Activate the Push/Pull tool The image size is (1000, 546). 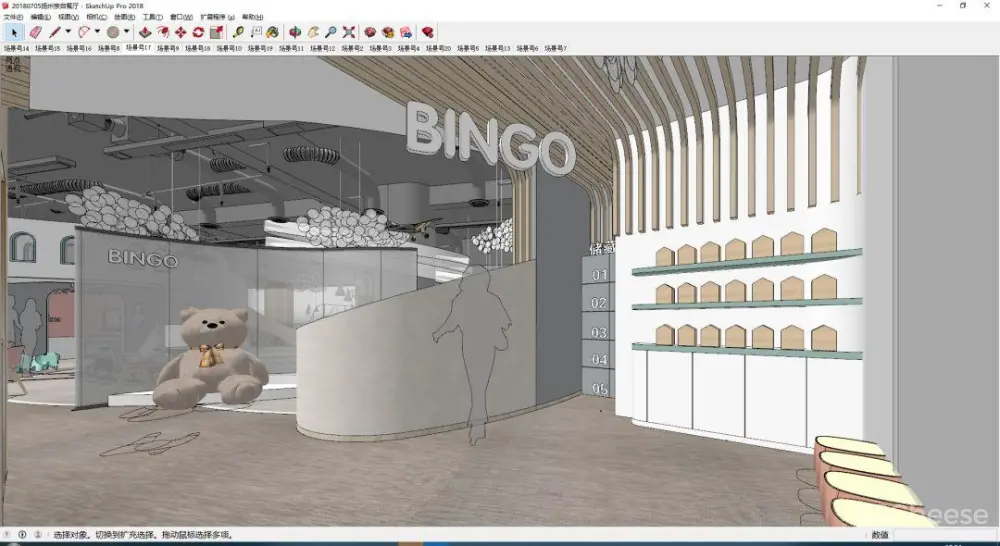[145, 32]
